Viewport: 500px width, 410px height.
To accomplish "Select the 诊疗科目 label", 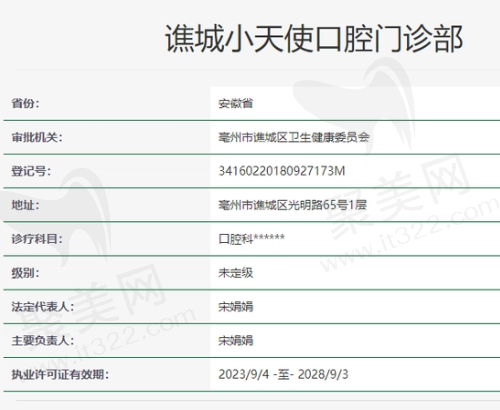I will [37, 239].
